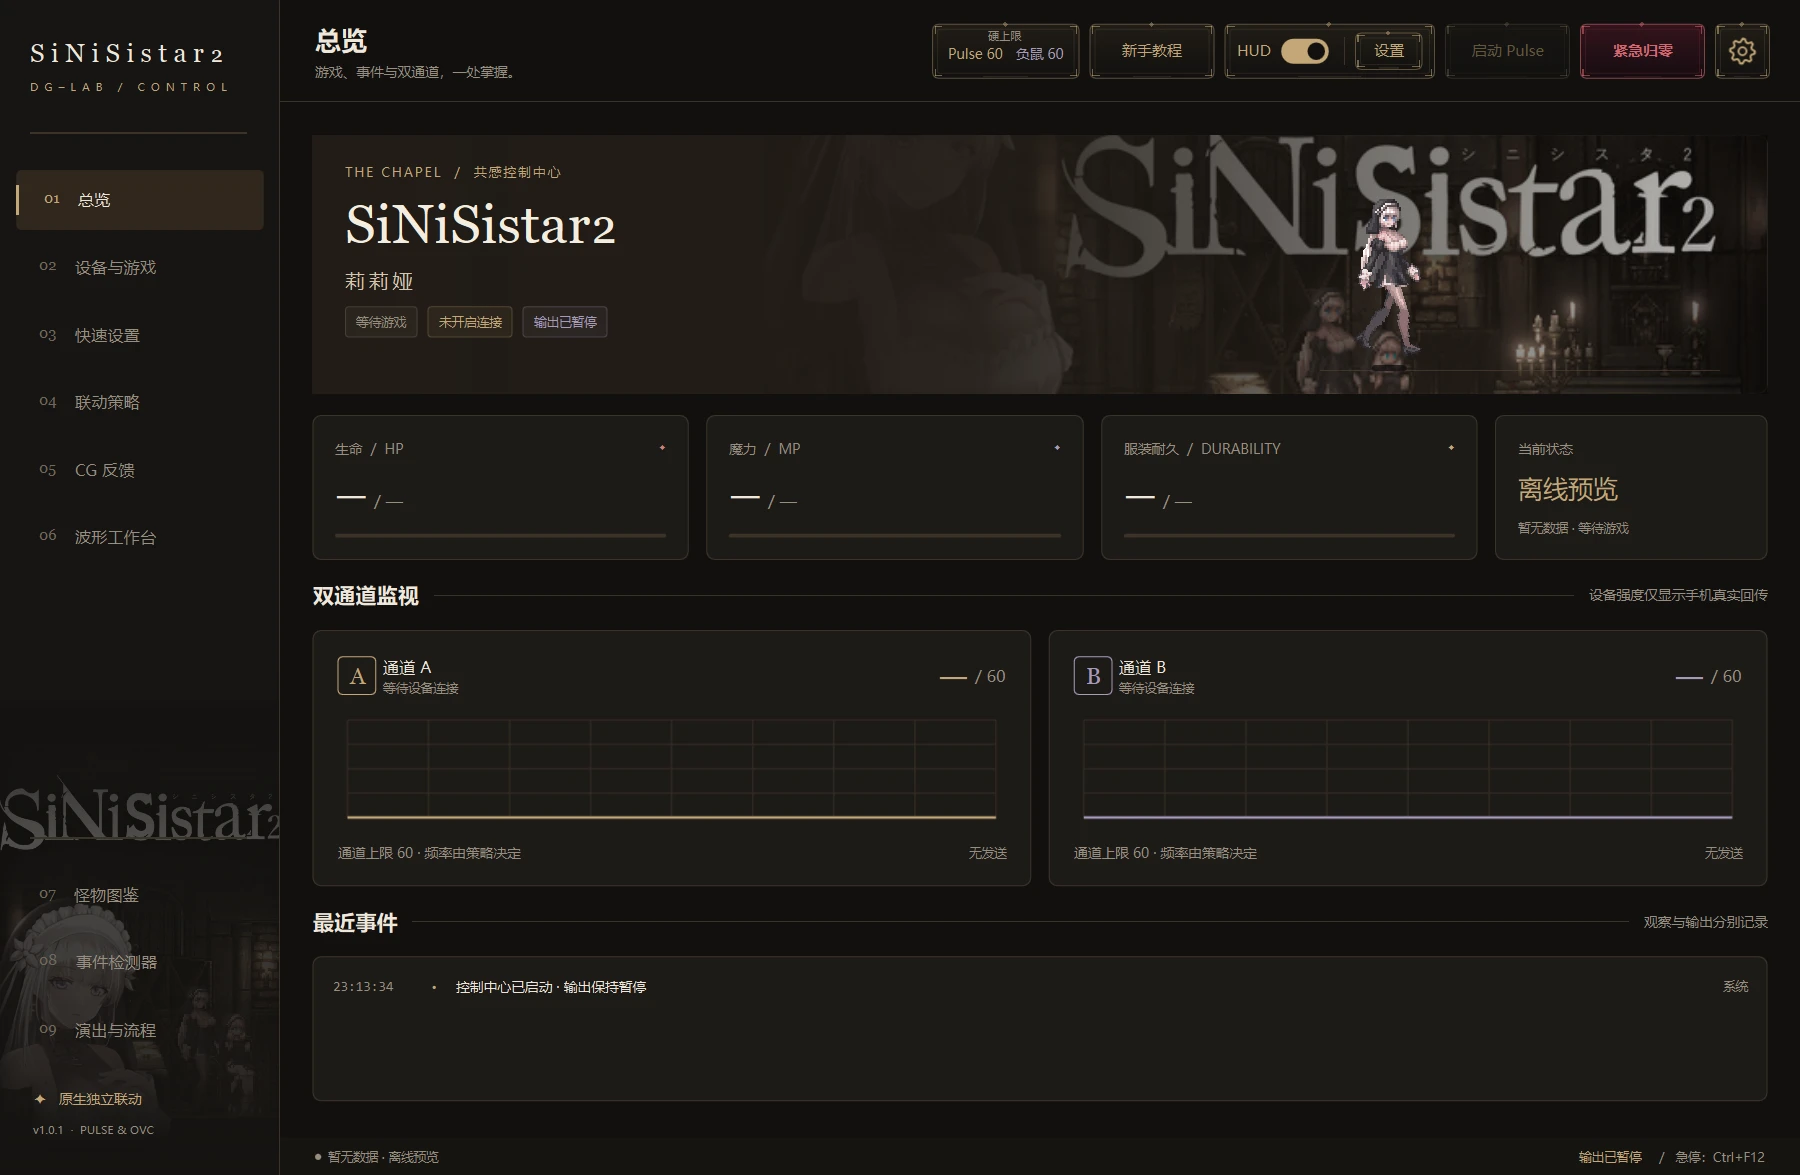Open the gear settings icon in header
This screenshot has width=1800, height=1175.
tap(1742, 51)
